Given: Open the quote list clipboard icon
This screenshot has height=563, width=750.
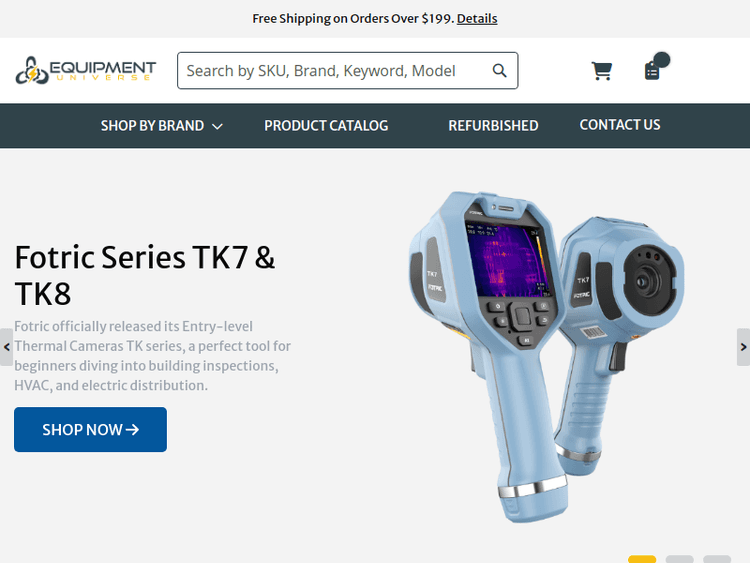Looking at the screenshot, I should [x=651, y=71].
